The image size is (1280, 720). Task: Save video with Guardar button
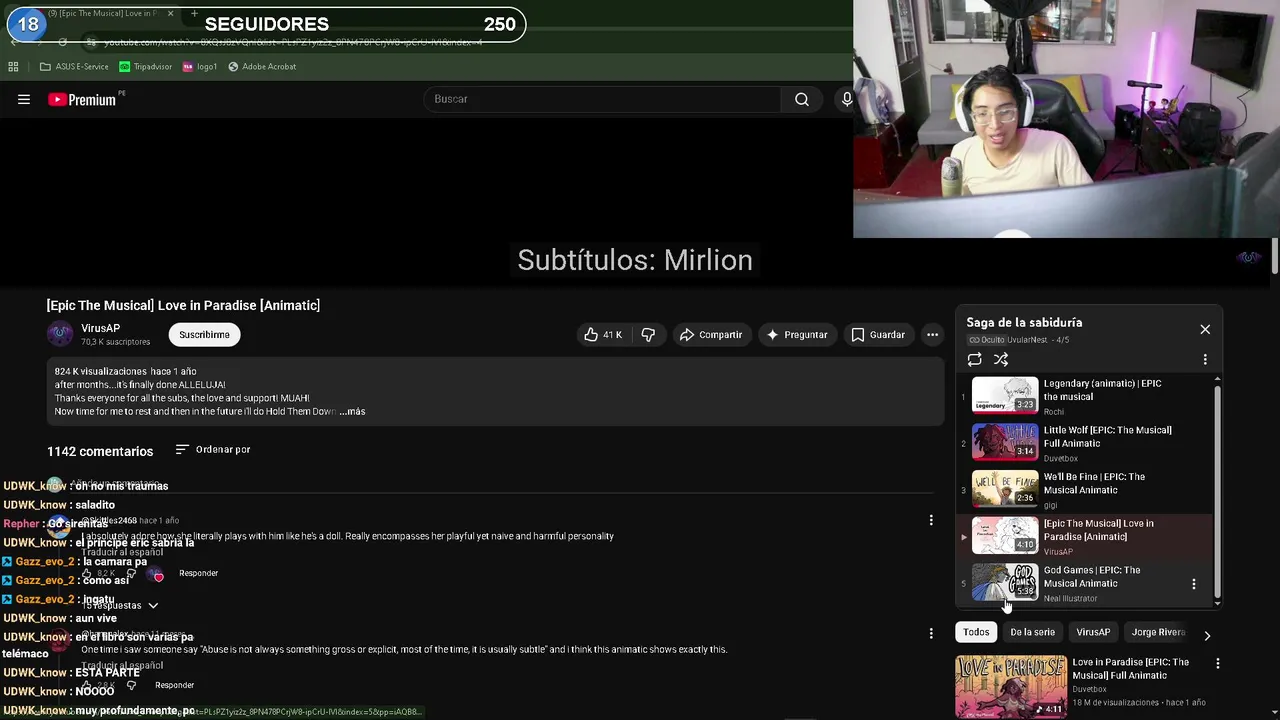point(877,335)
